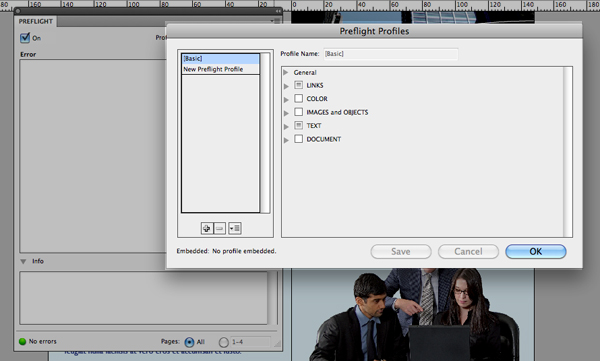This screenshot has width=600, height=361.
Task: Enable the IMAGES and OBJECTS checkbox
Action: coord(298,112)
